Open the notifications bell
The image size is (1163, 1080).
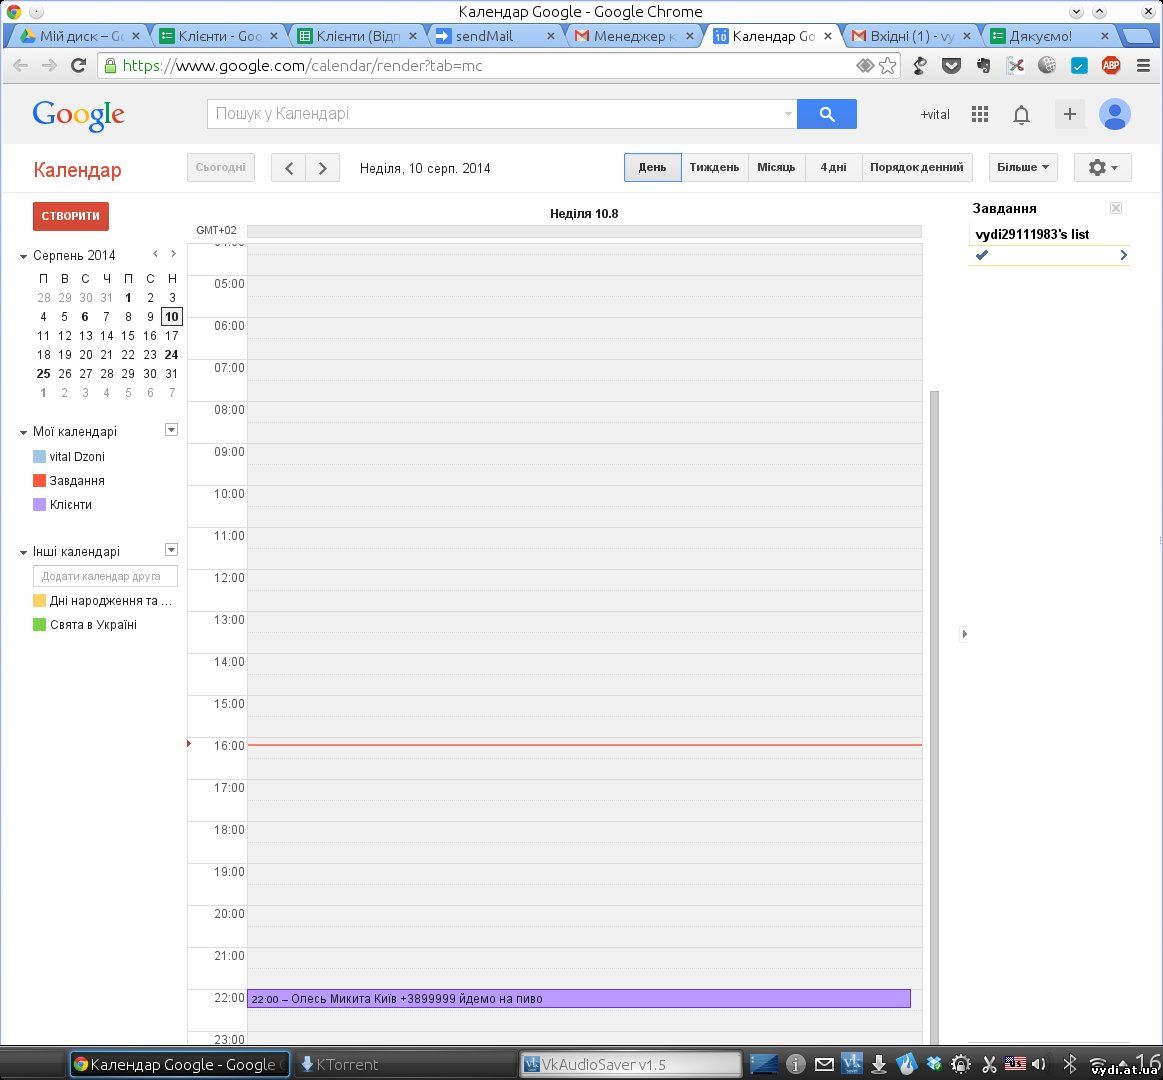tap(1021, 115)
